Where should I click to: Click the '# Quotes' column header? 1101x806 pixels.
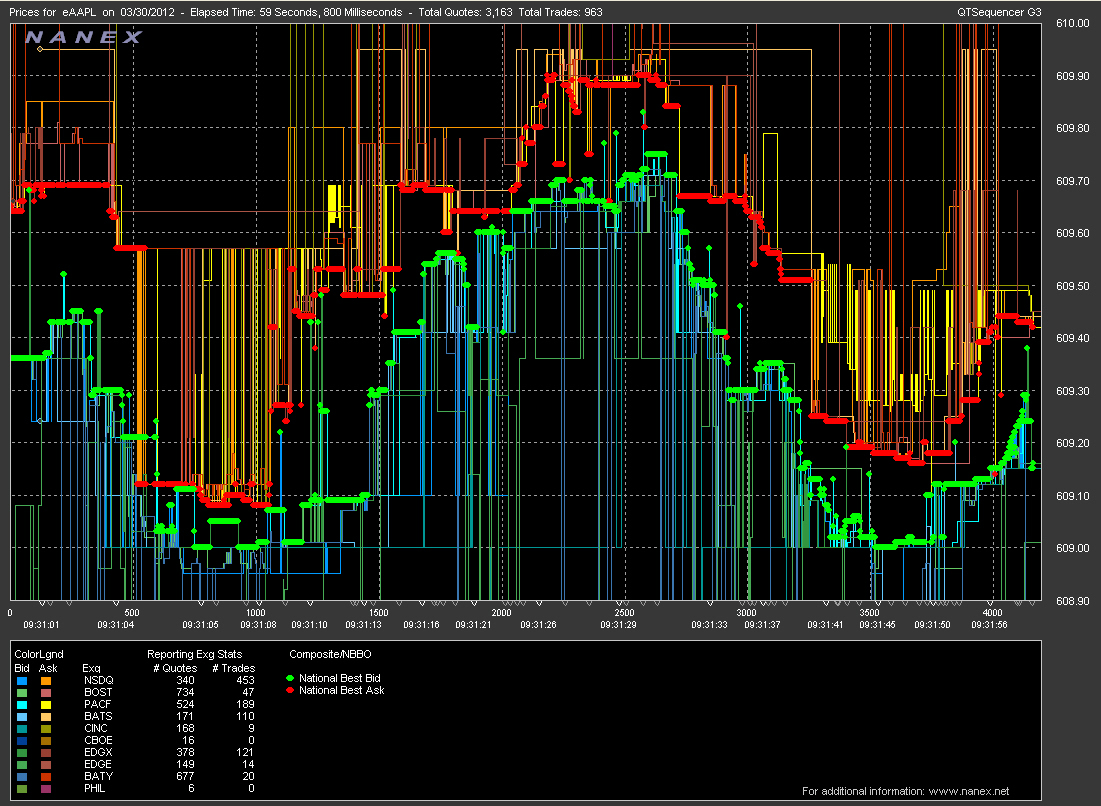175,668
